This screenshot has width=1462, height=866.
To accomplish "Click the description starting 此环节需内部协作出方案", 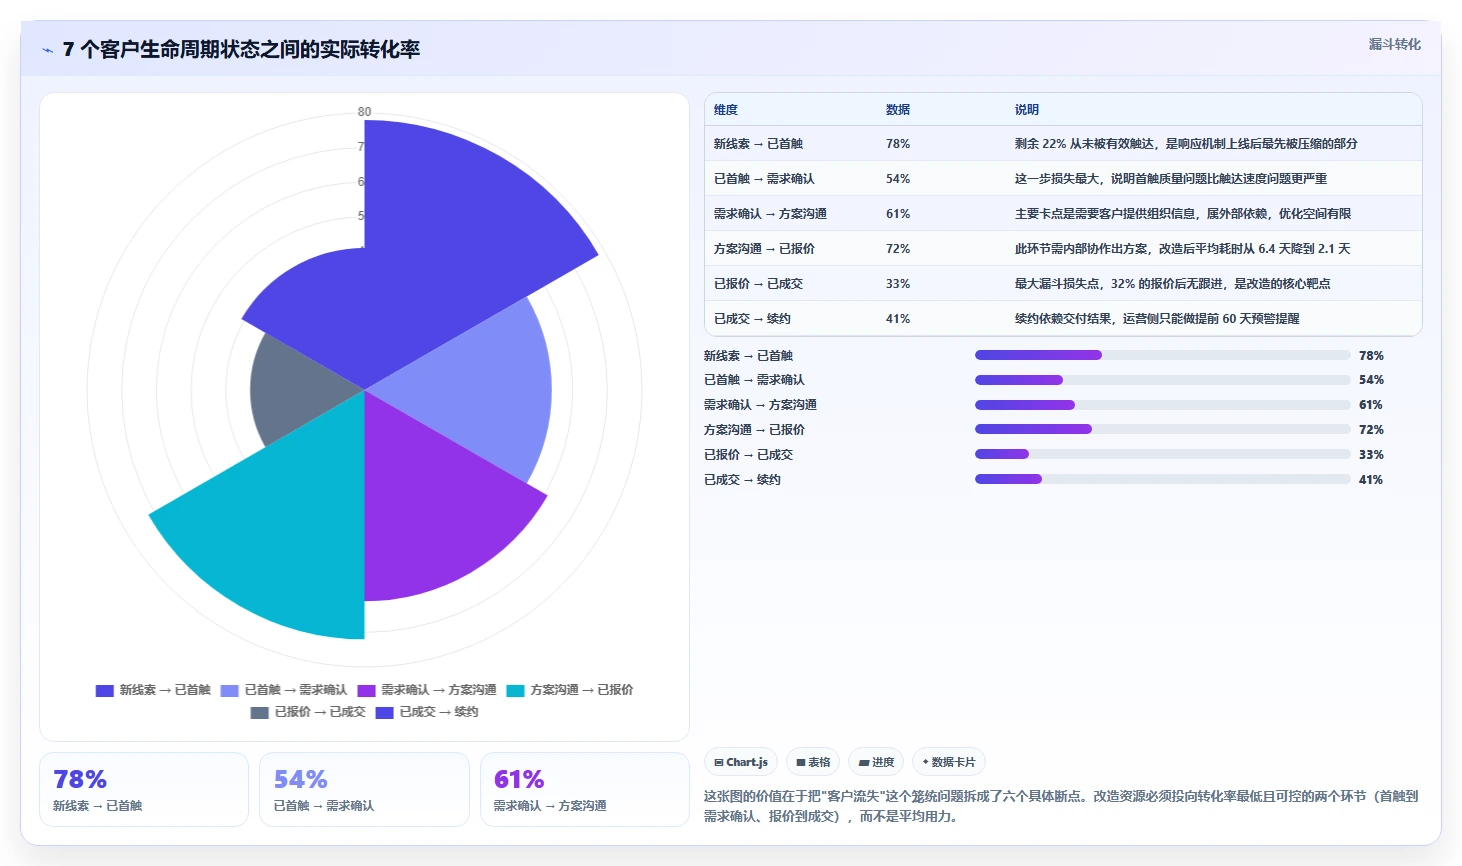I will [x=1182, y=249].
